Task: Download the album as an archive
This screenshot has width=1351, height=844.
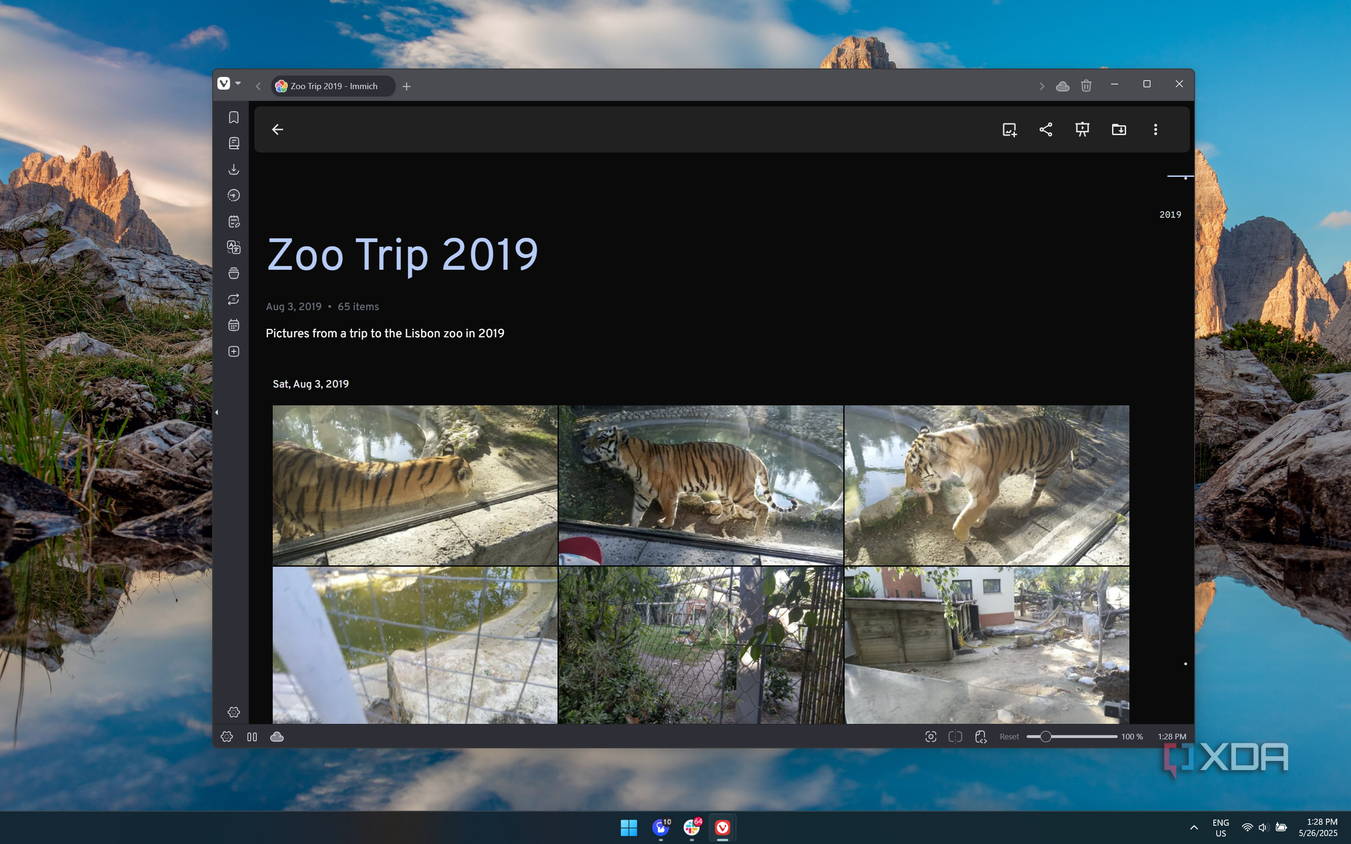Action: pyautogui.click(x=1119, y=129)
